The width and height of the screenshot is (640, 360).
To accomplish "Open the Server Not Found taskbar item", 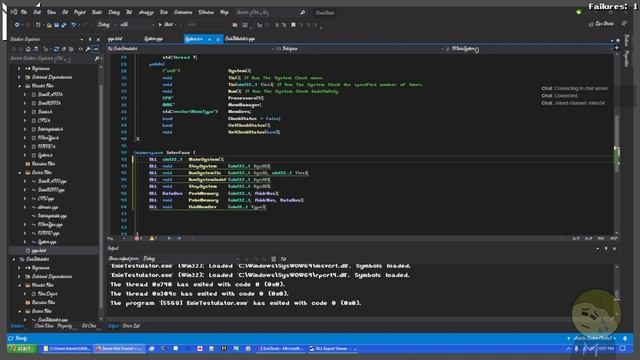I will pyautogui.click(x=118, y=349).
